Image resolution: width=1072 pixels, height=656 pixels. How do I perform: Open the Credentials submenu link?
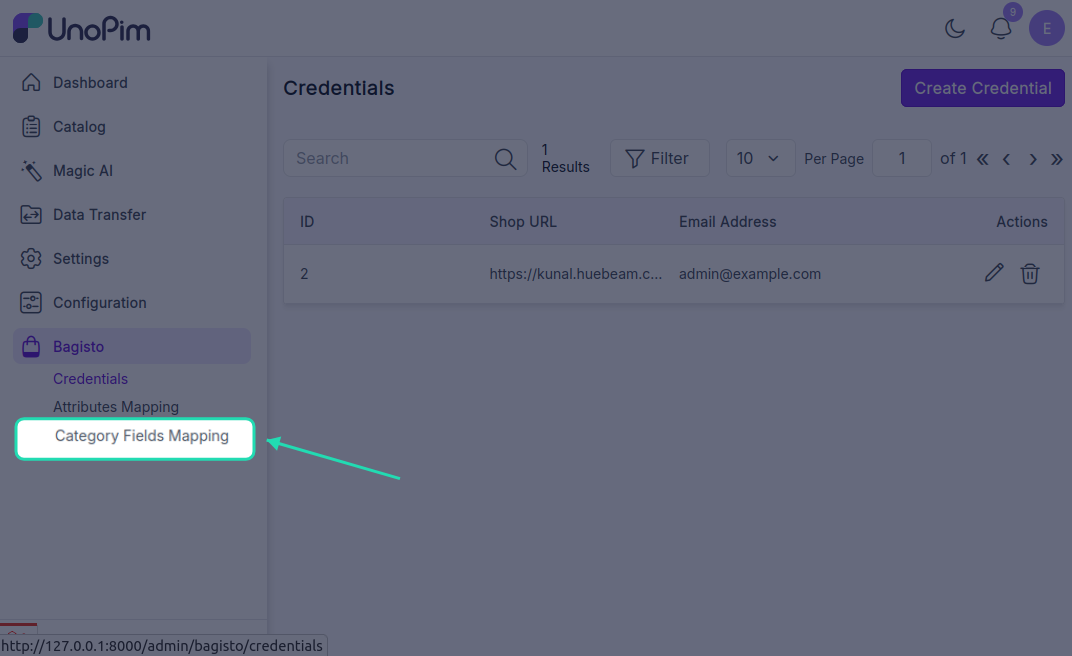click(x=90, y=379)
